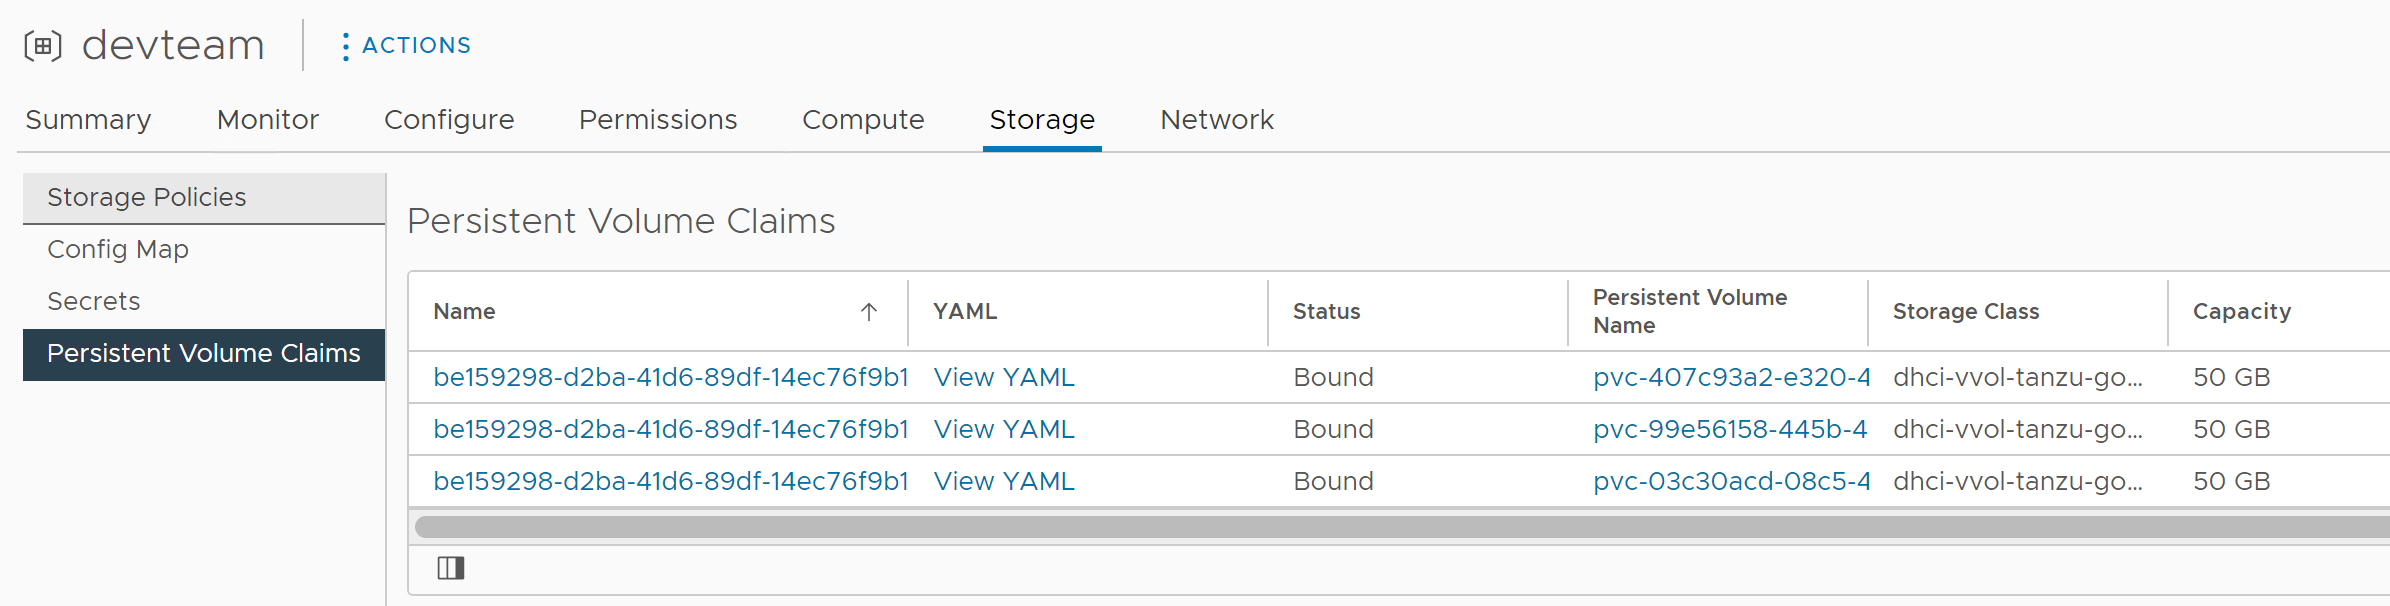This screenshot has width=2390, height=606.
Task: Select the Permissions tab
Action: coord(658,120)
